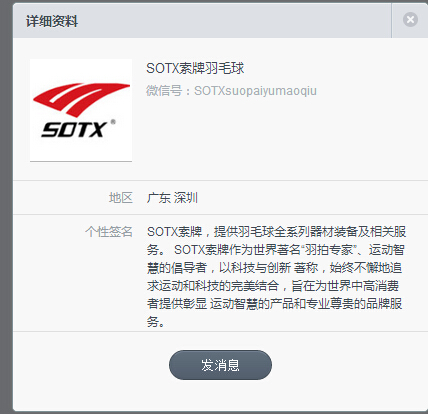Click the 发消息 button

click(220, 365)
